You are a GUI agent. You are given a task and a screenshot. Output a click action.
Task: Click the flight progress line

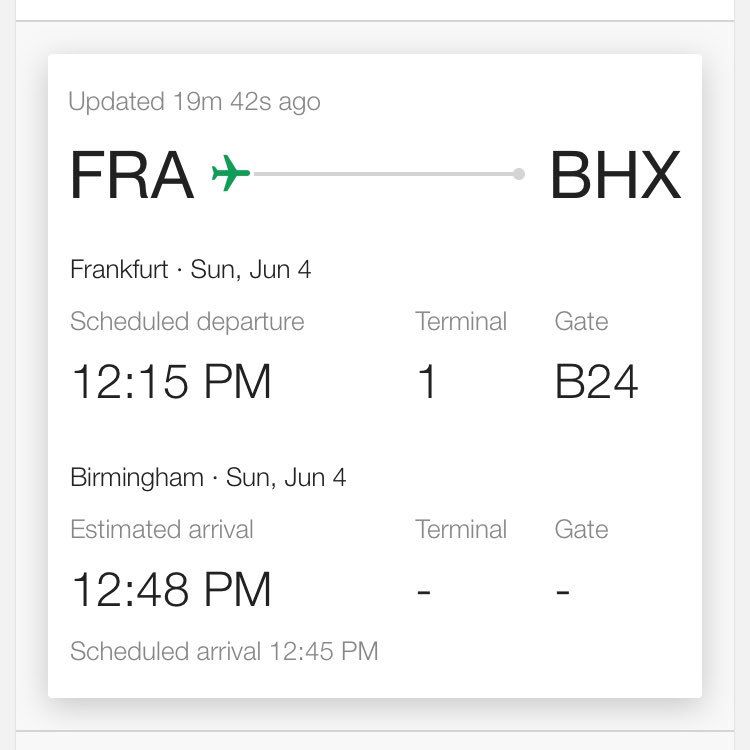coord(385,174)
